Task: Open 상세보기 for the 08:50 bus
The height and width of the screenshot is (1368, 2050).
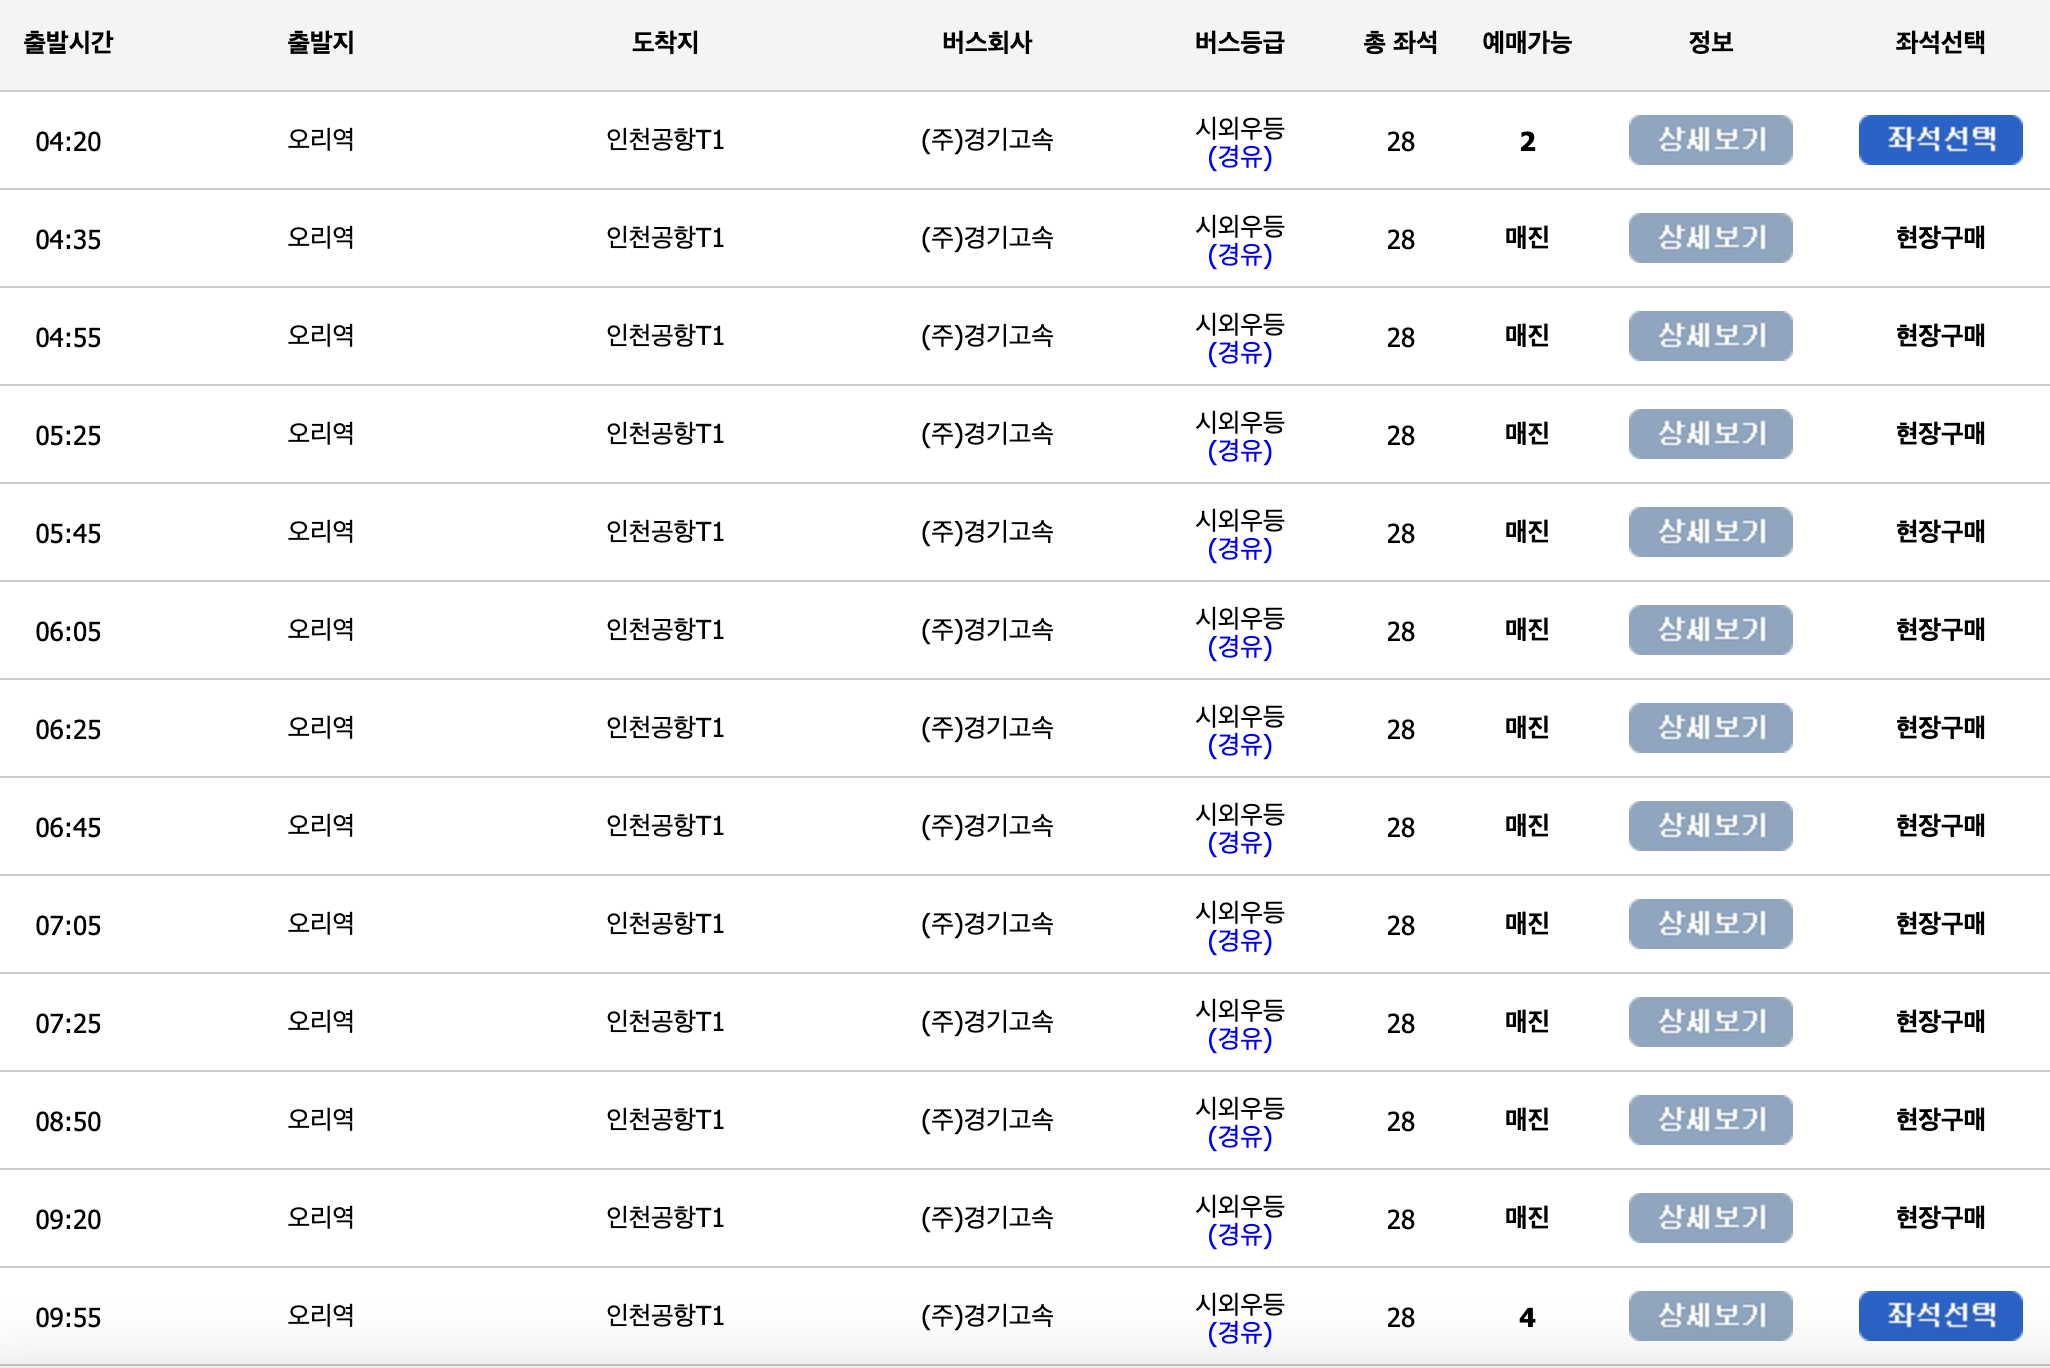Action: point(1710,1120)
